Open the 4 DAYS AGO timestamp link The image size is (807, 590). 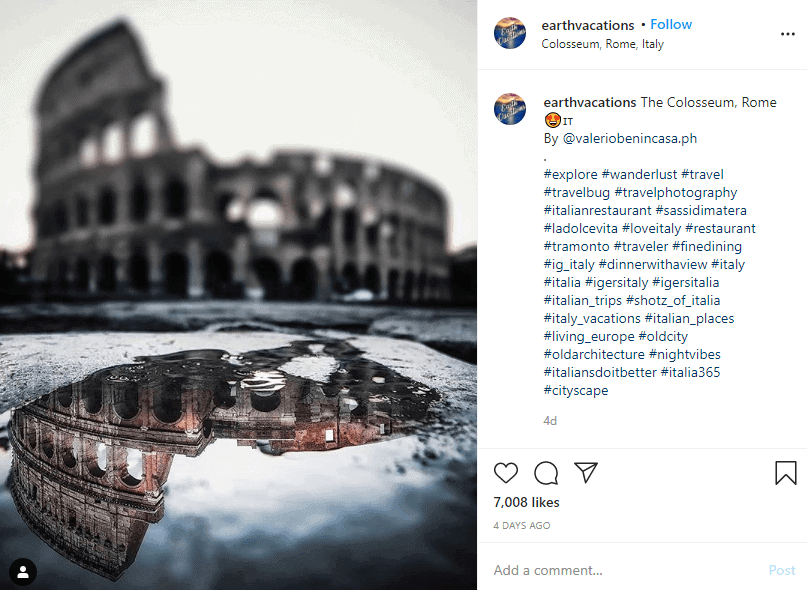tap(522, 526)
